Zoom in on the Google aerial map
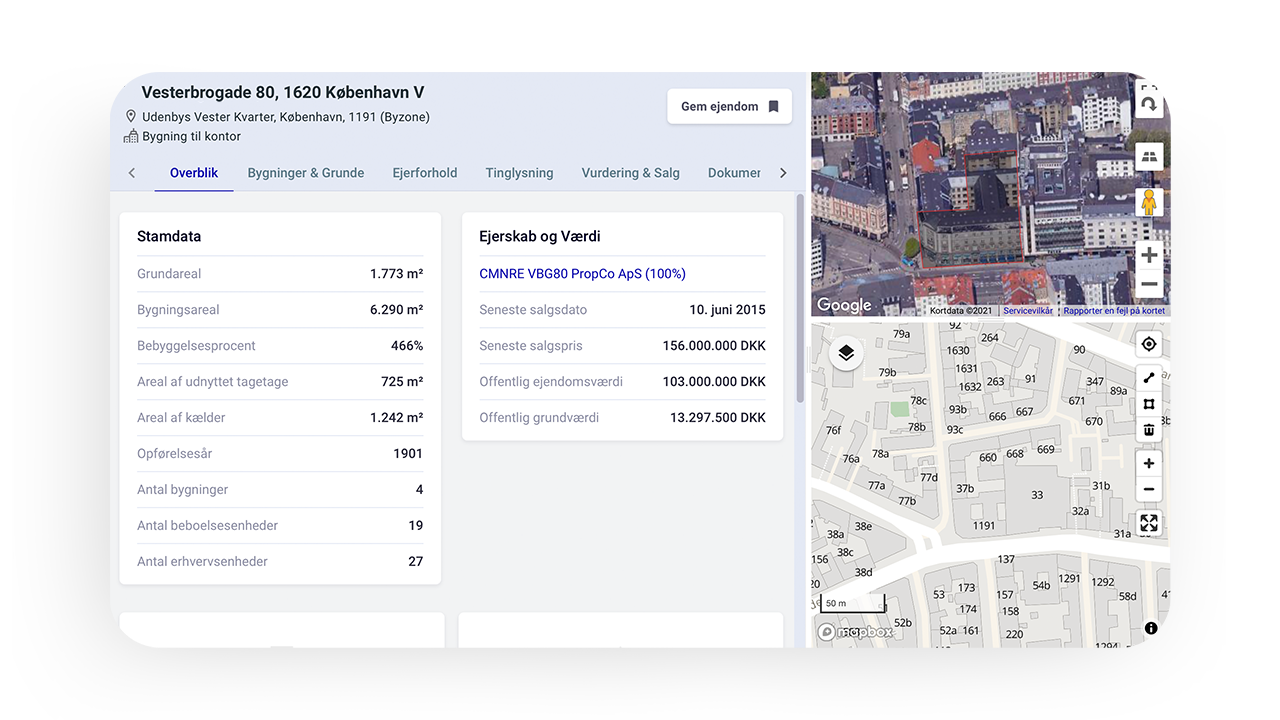This screenshot has width=1280, height=720. [x=1149, y=255]
